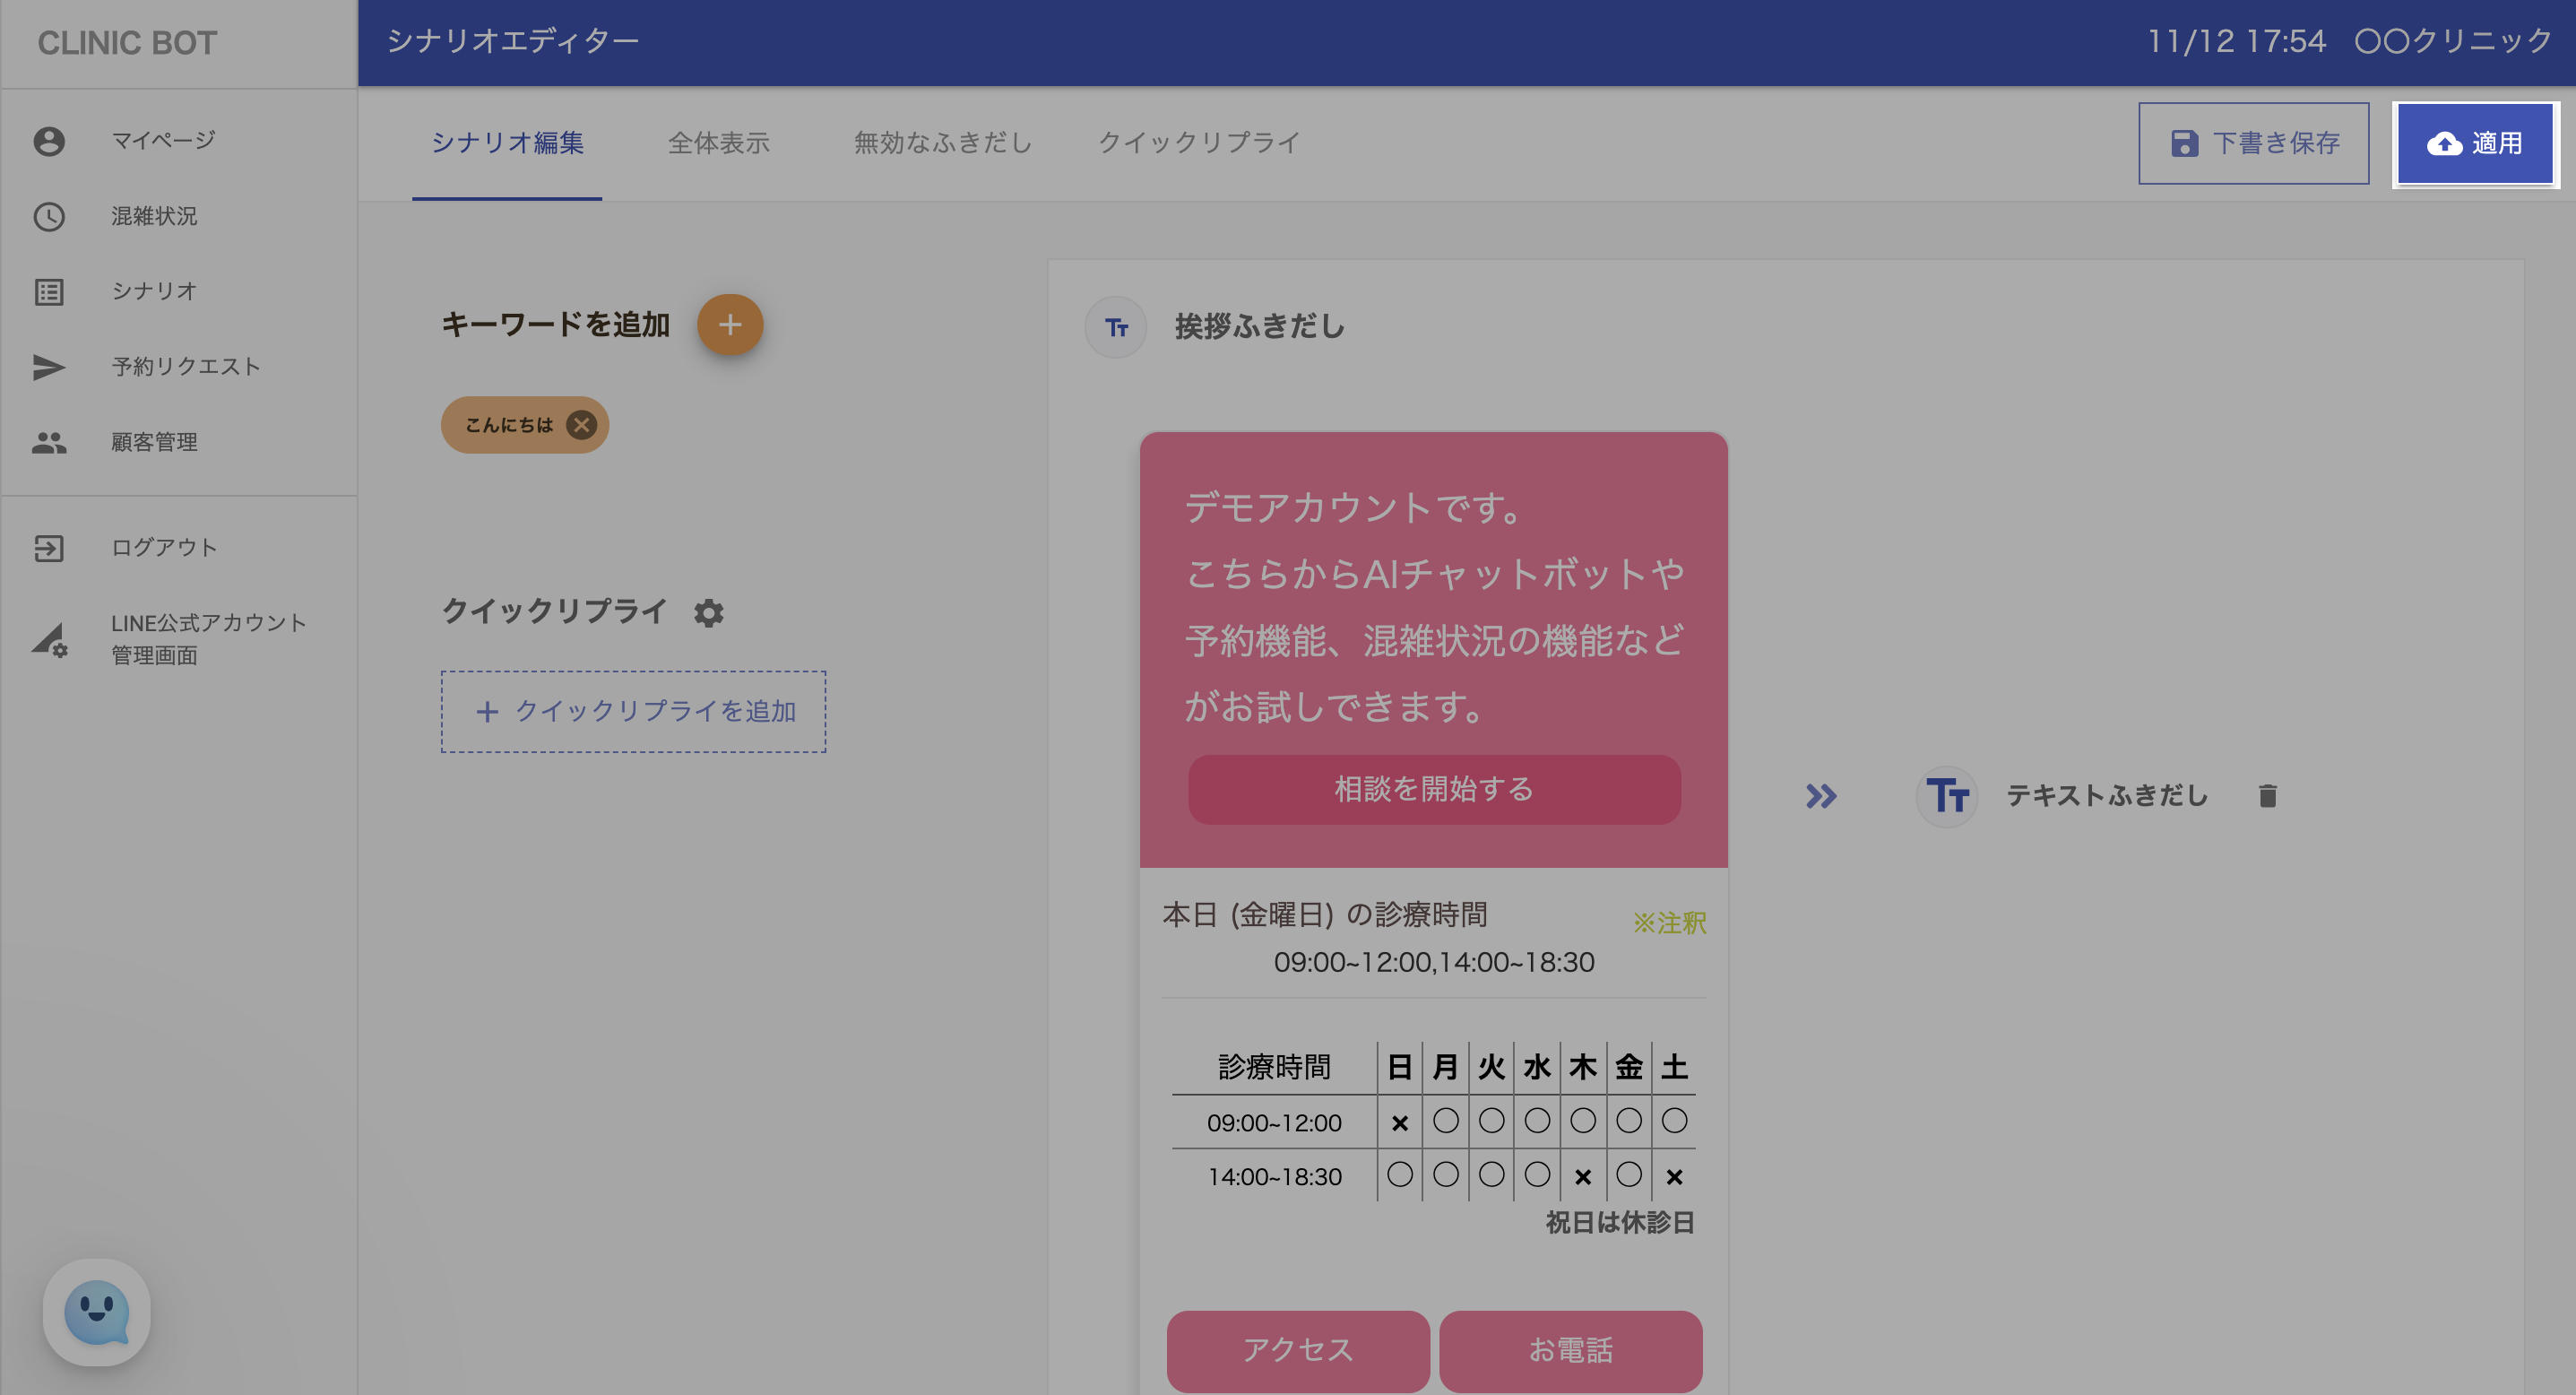The image size is (2576, 1395).
Task: Switch to 無効なふきだし tab
Action: click(942, 143)
